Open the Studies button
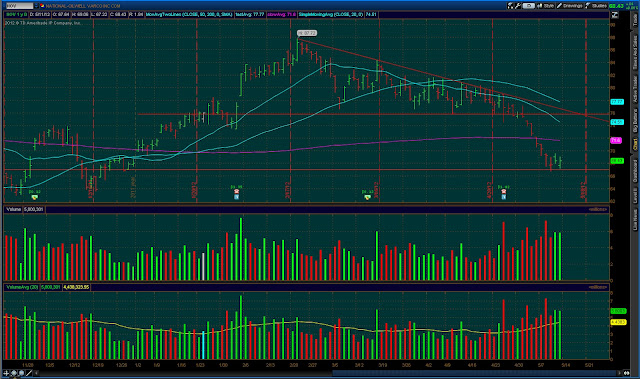The image size is (640, 379). 596,6
